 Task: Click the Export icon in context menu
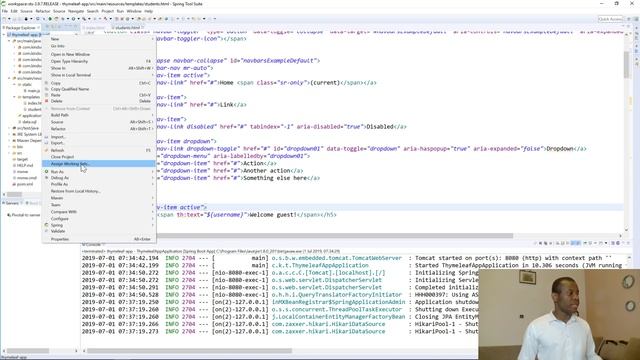coord(47,143)
